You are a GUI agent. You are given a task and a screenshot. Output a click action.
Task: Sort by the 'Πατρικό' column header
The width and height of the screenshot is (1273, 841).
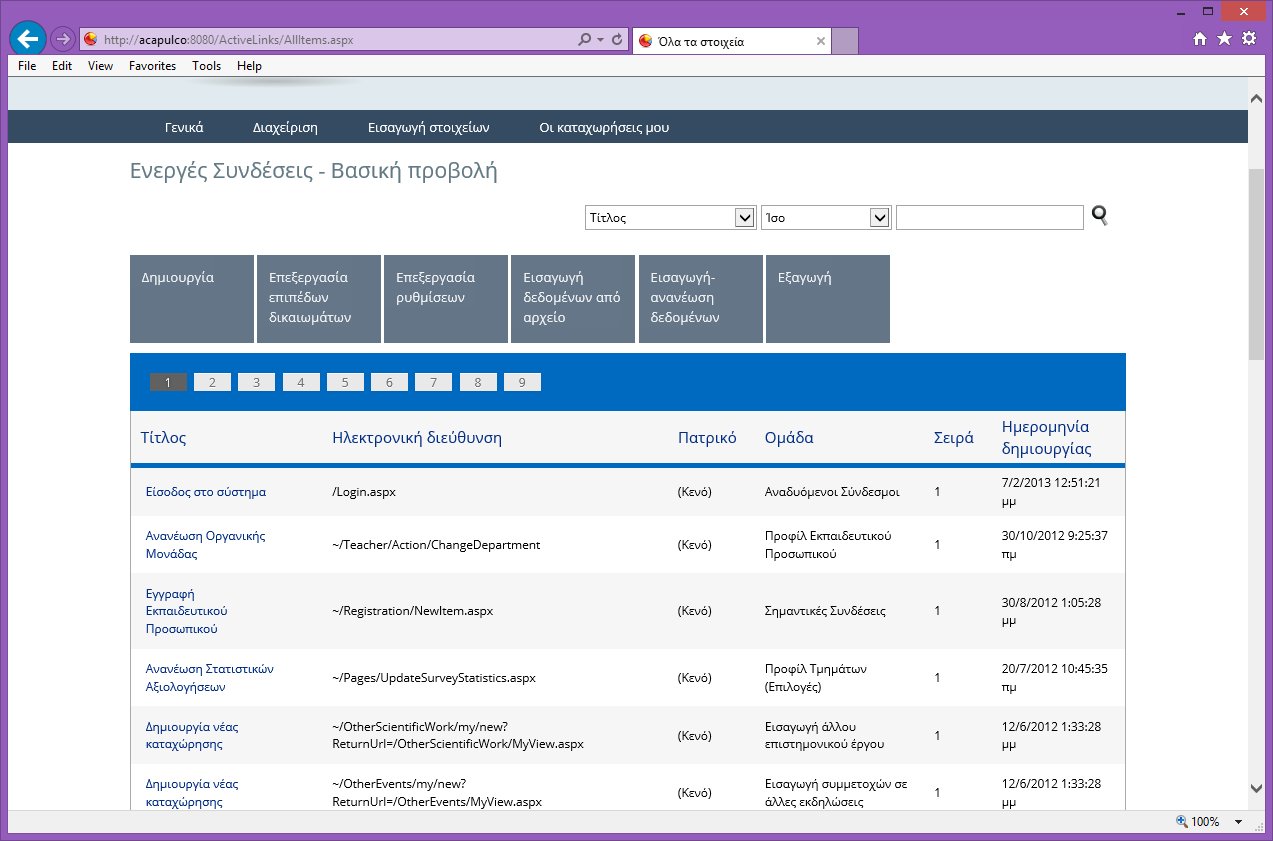[x=707, y=438]
